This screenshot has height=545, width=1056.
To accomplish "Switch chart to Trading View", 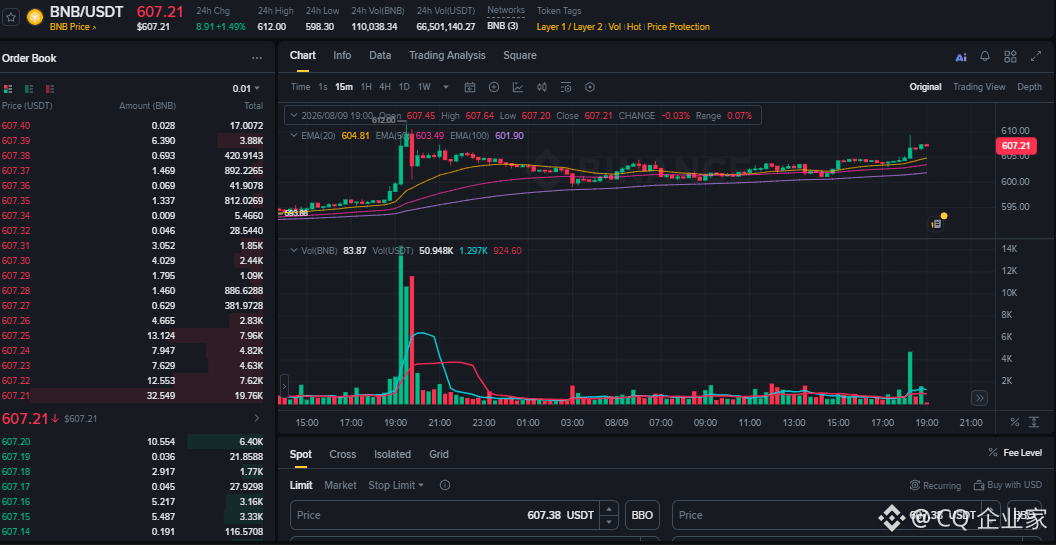I will [x=979, y=87].
